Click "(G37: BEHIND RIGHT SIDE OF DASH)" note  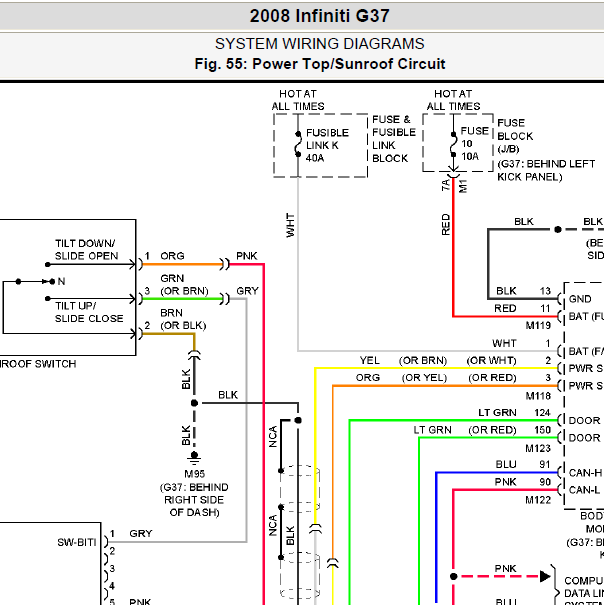(194, 500)
